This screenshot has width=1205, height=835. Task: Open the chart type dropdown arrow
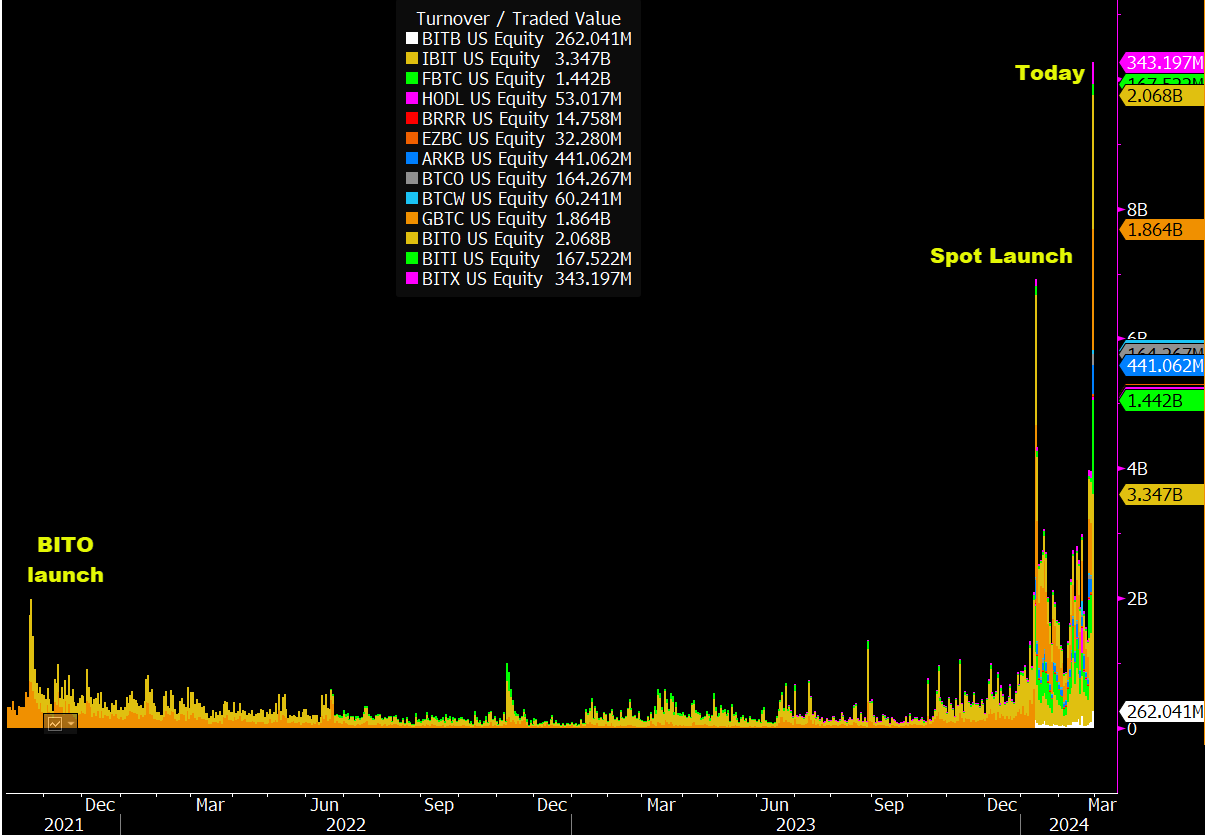pyautogui.click(x=70, y=723)
